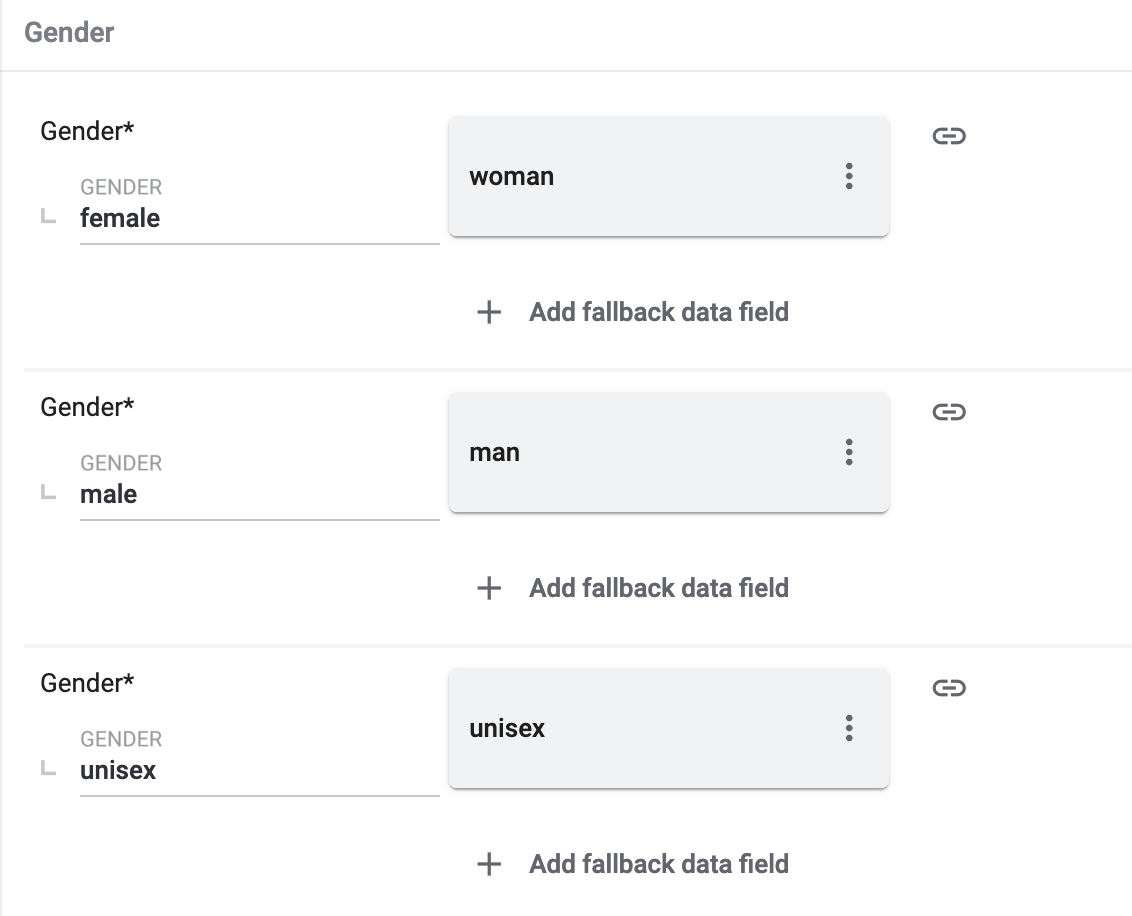Image resolution: width=1132 pixels, height=916 pixels.
Task: Select the unisex data field box
Action: (x=640, y=729)
